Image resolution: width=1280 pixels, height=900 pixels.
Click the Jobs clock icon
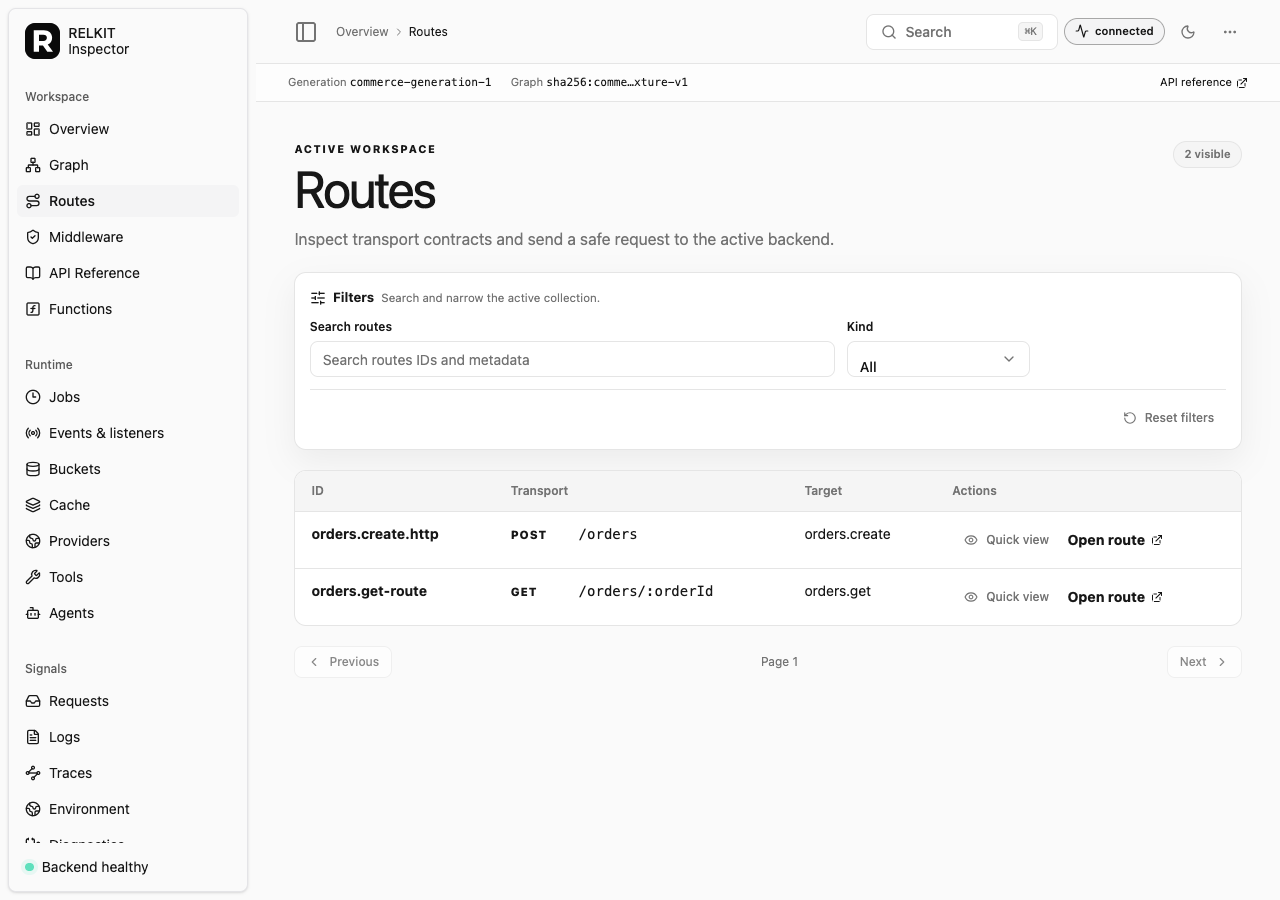tap(33, 397)
